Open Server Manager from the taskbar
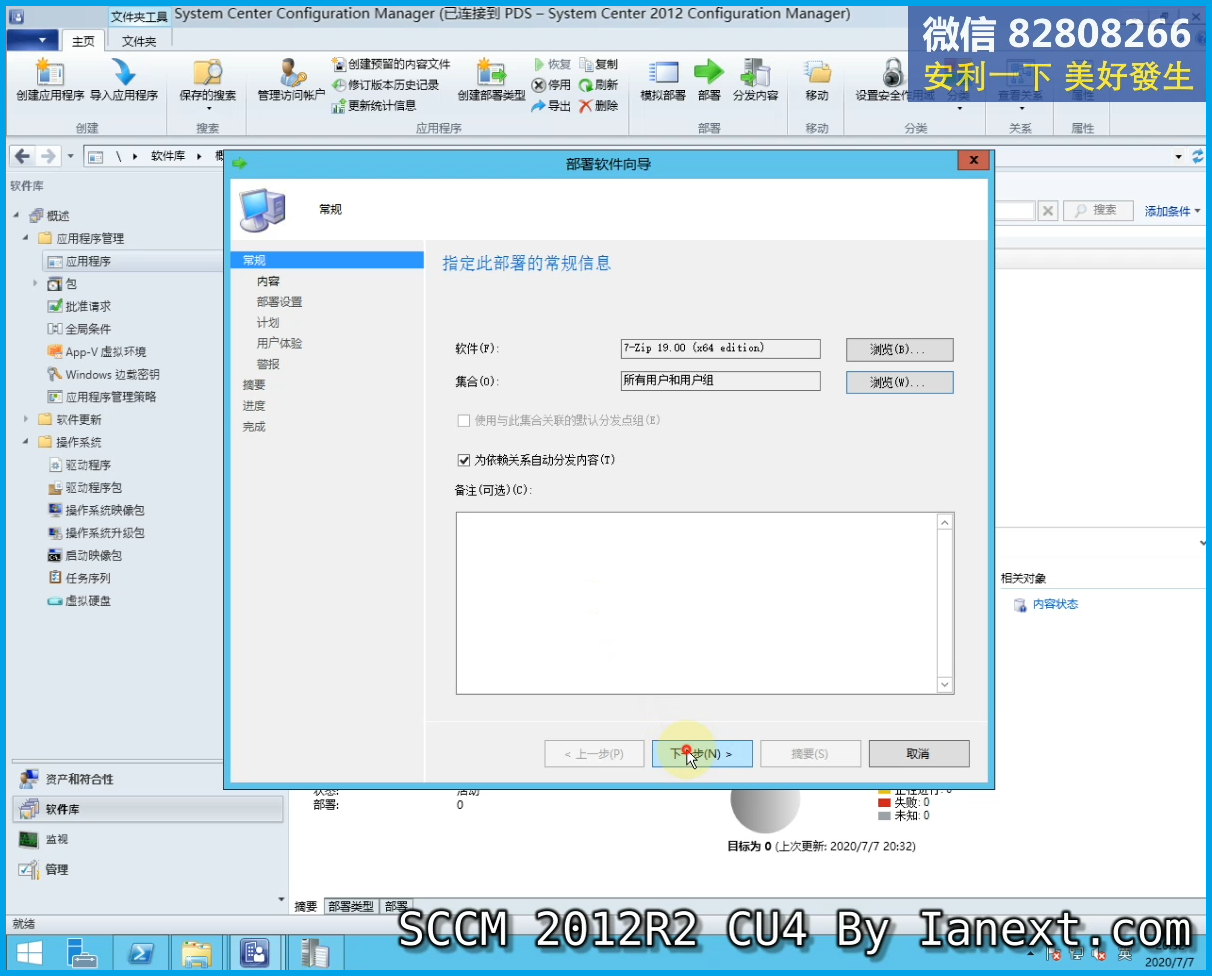Image resolution: width=1212 pixels, height=976 pixels. [83, 953]
